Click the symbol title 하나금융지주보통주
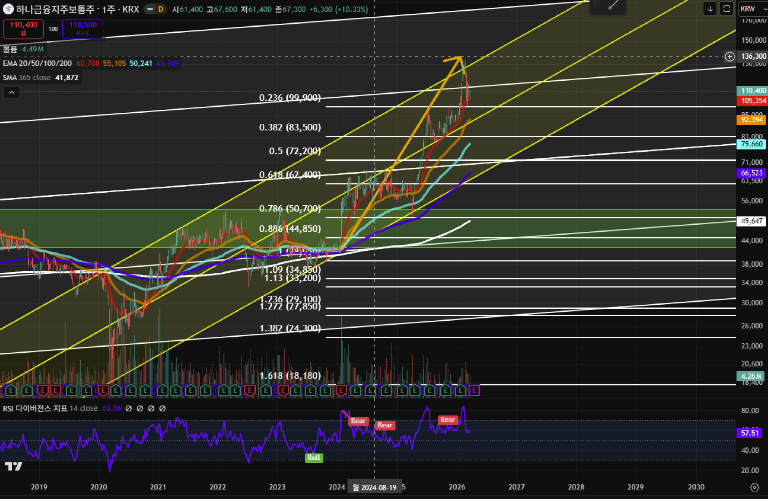 [x=54, y=9]
